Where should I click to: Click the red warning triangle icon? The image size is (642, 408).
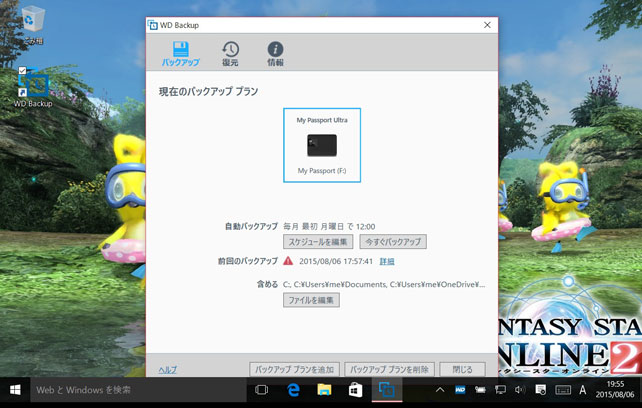pyautogui.click(x=288, y=261)
